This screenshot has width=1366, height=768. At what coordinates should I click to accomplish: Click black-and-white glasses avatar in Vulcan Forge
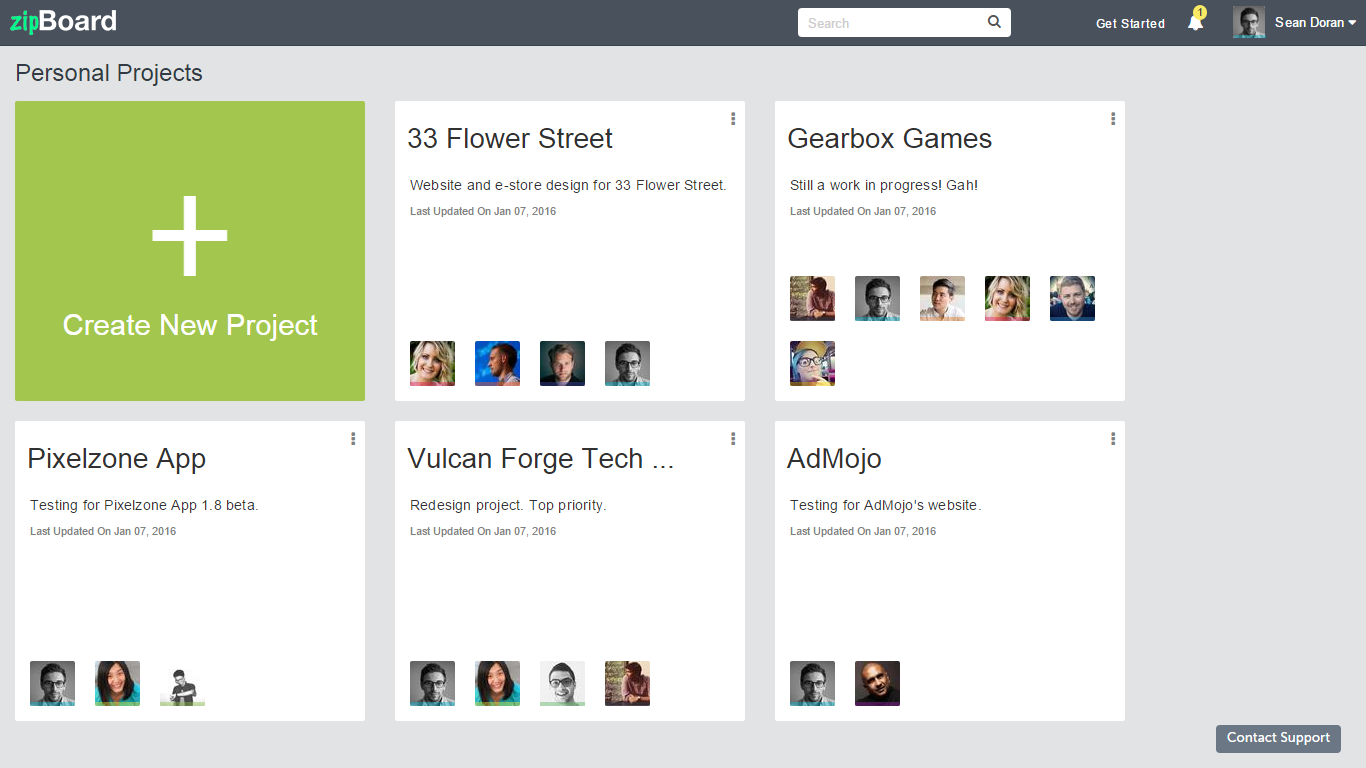pyautogui.click(x=562, y=683)
